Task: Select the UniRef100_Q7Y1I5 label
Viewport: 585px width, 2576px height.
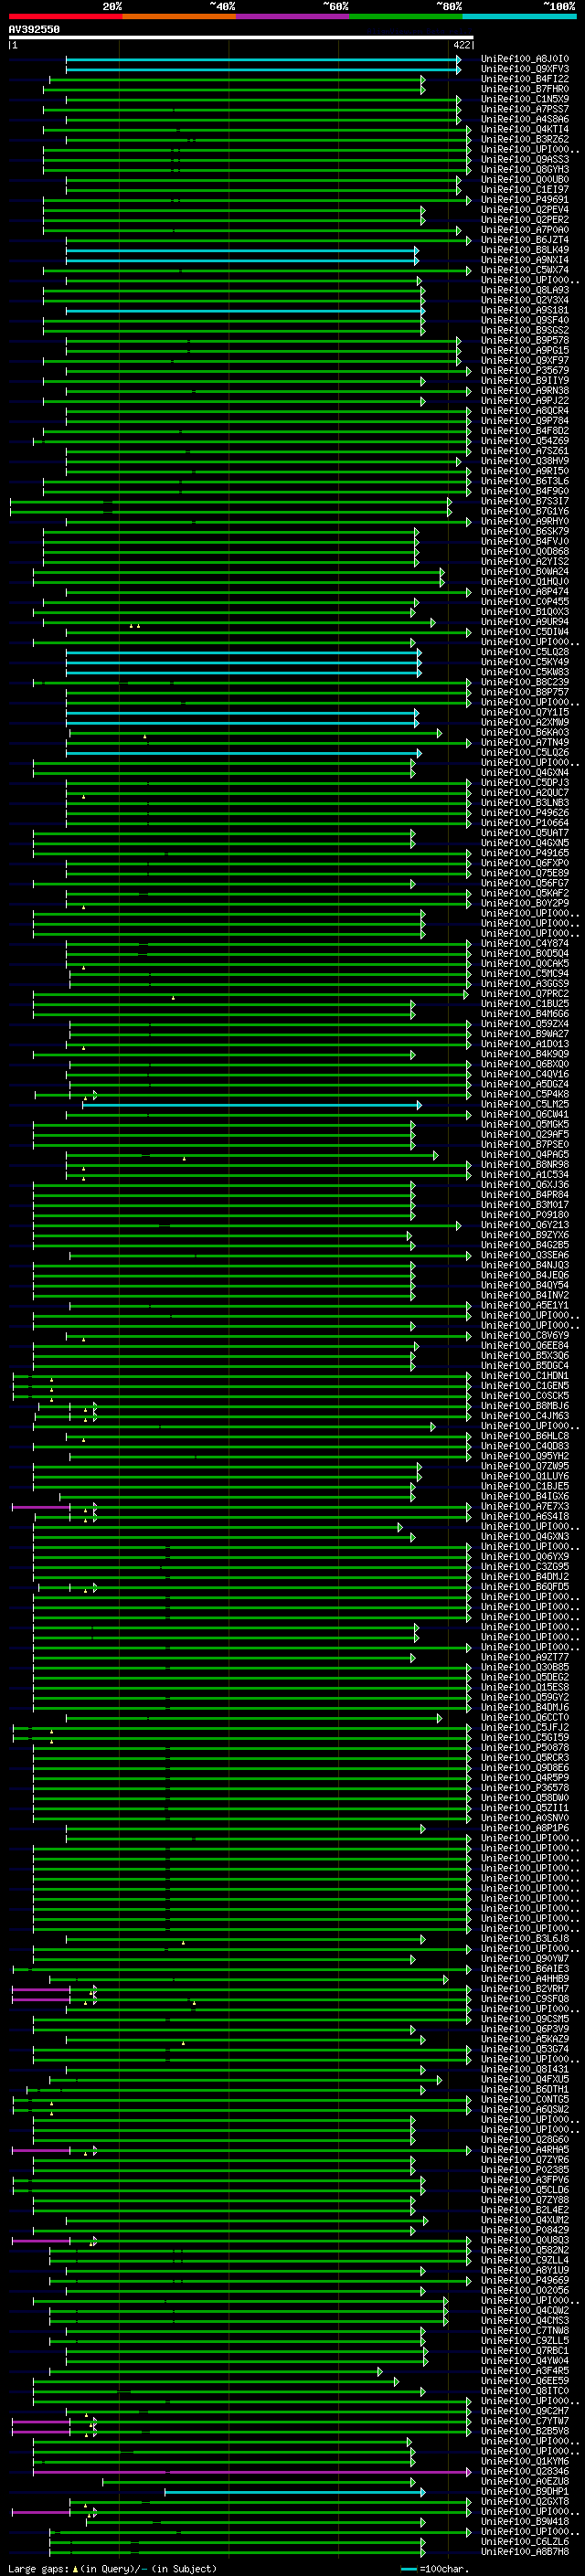Action: point(525,712)
